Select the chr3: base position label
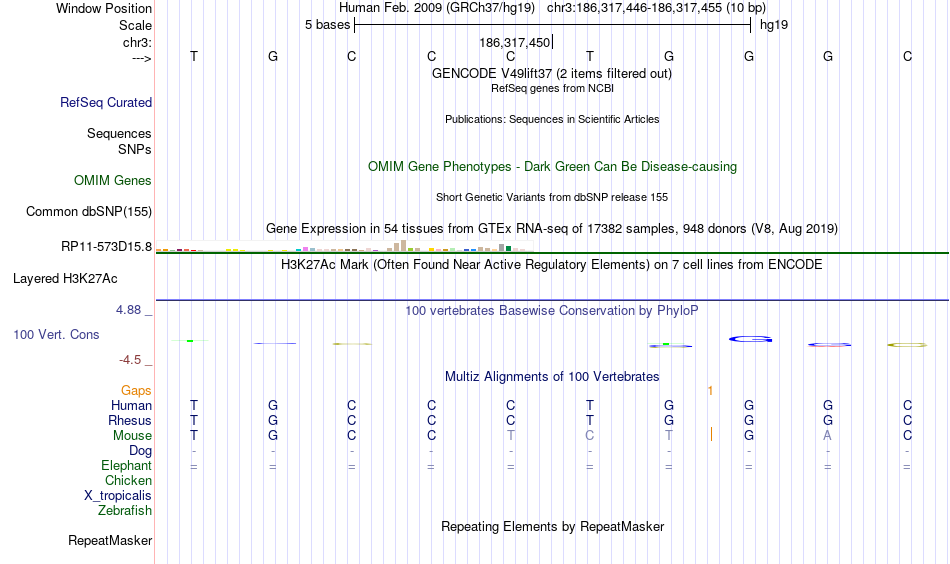The height and width of the screenshot is (564, 950). point(137,42)
